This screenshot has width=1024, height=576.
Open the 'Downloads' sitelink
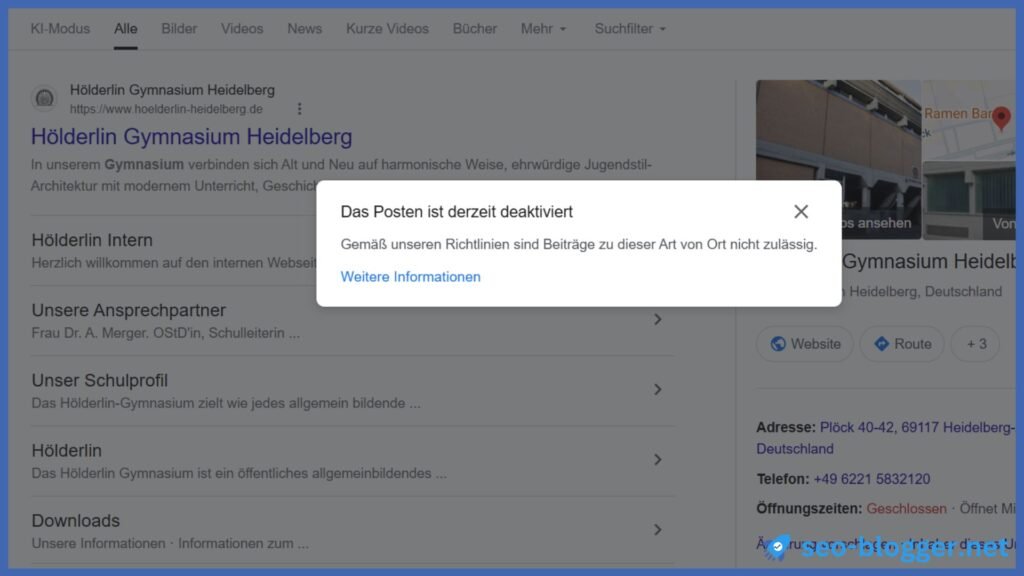click(76, 520)
